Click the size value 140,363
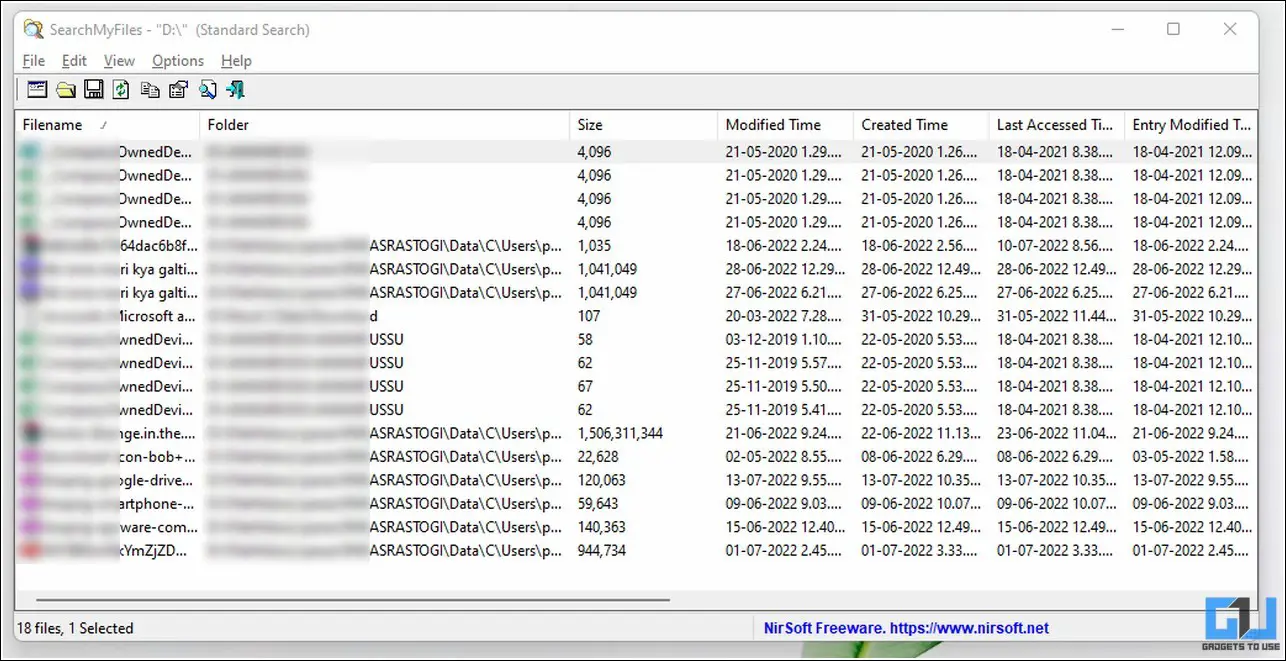The image size is (1286, 661). tap(602, 527)
